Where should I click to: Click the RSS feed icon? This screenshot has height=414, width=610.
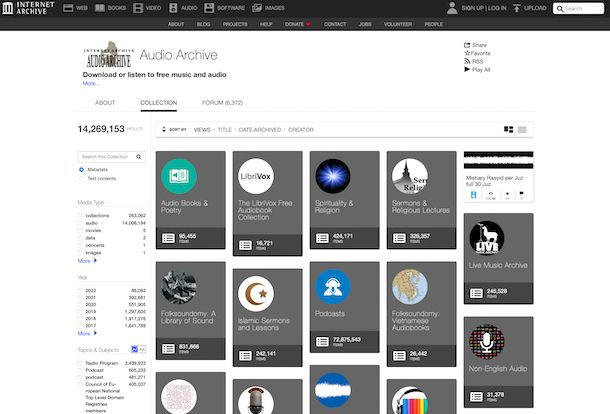(x=467, y=61)
